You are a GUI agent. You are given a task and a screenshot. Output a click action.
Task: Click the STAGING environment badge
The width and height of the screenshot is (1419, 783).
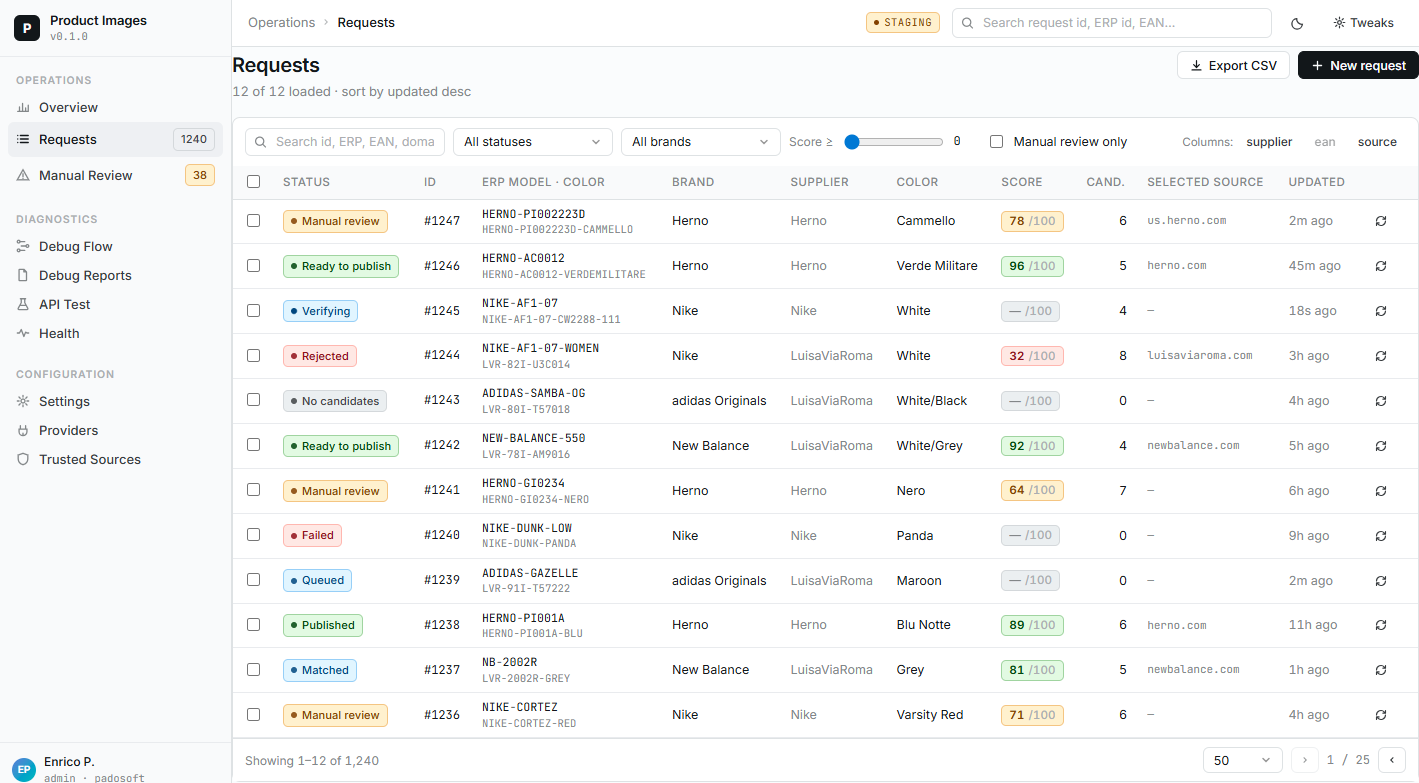coord(903,23)
